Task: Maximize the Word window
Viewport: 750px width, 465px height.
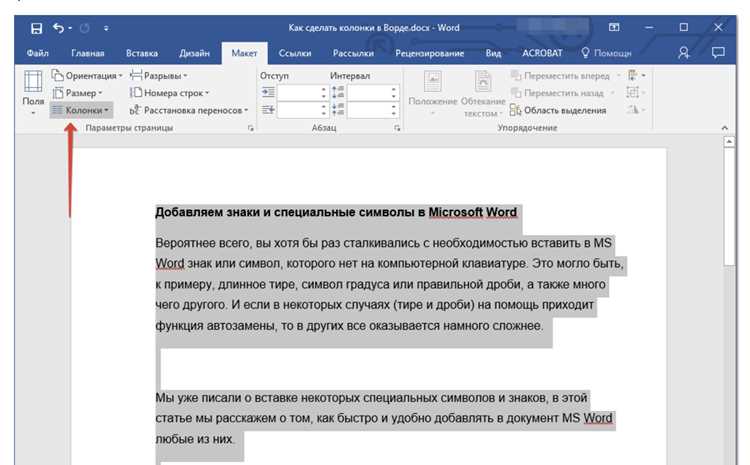Action: tap(684, 27)
